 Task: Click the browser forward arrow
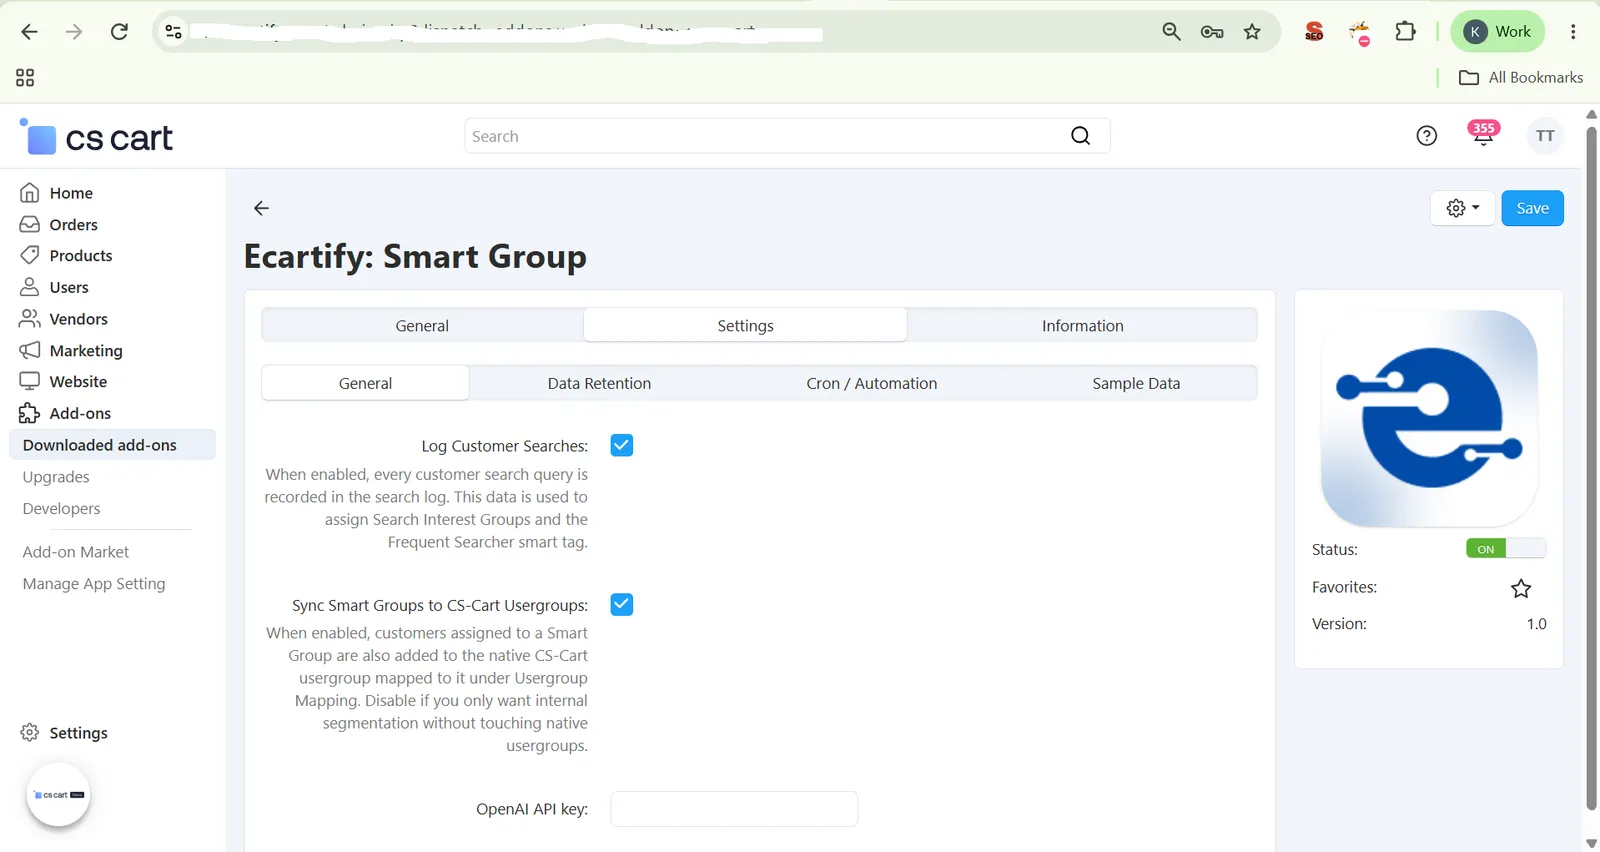click(74, 32)
